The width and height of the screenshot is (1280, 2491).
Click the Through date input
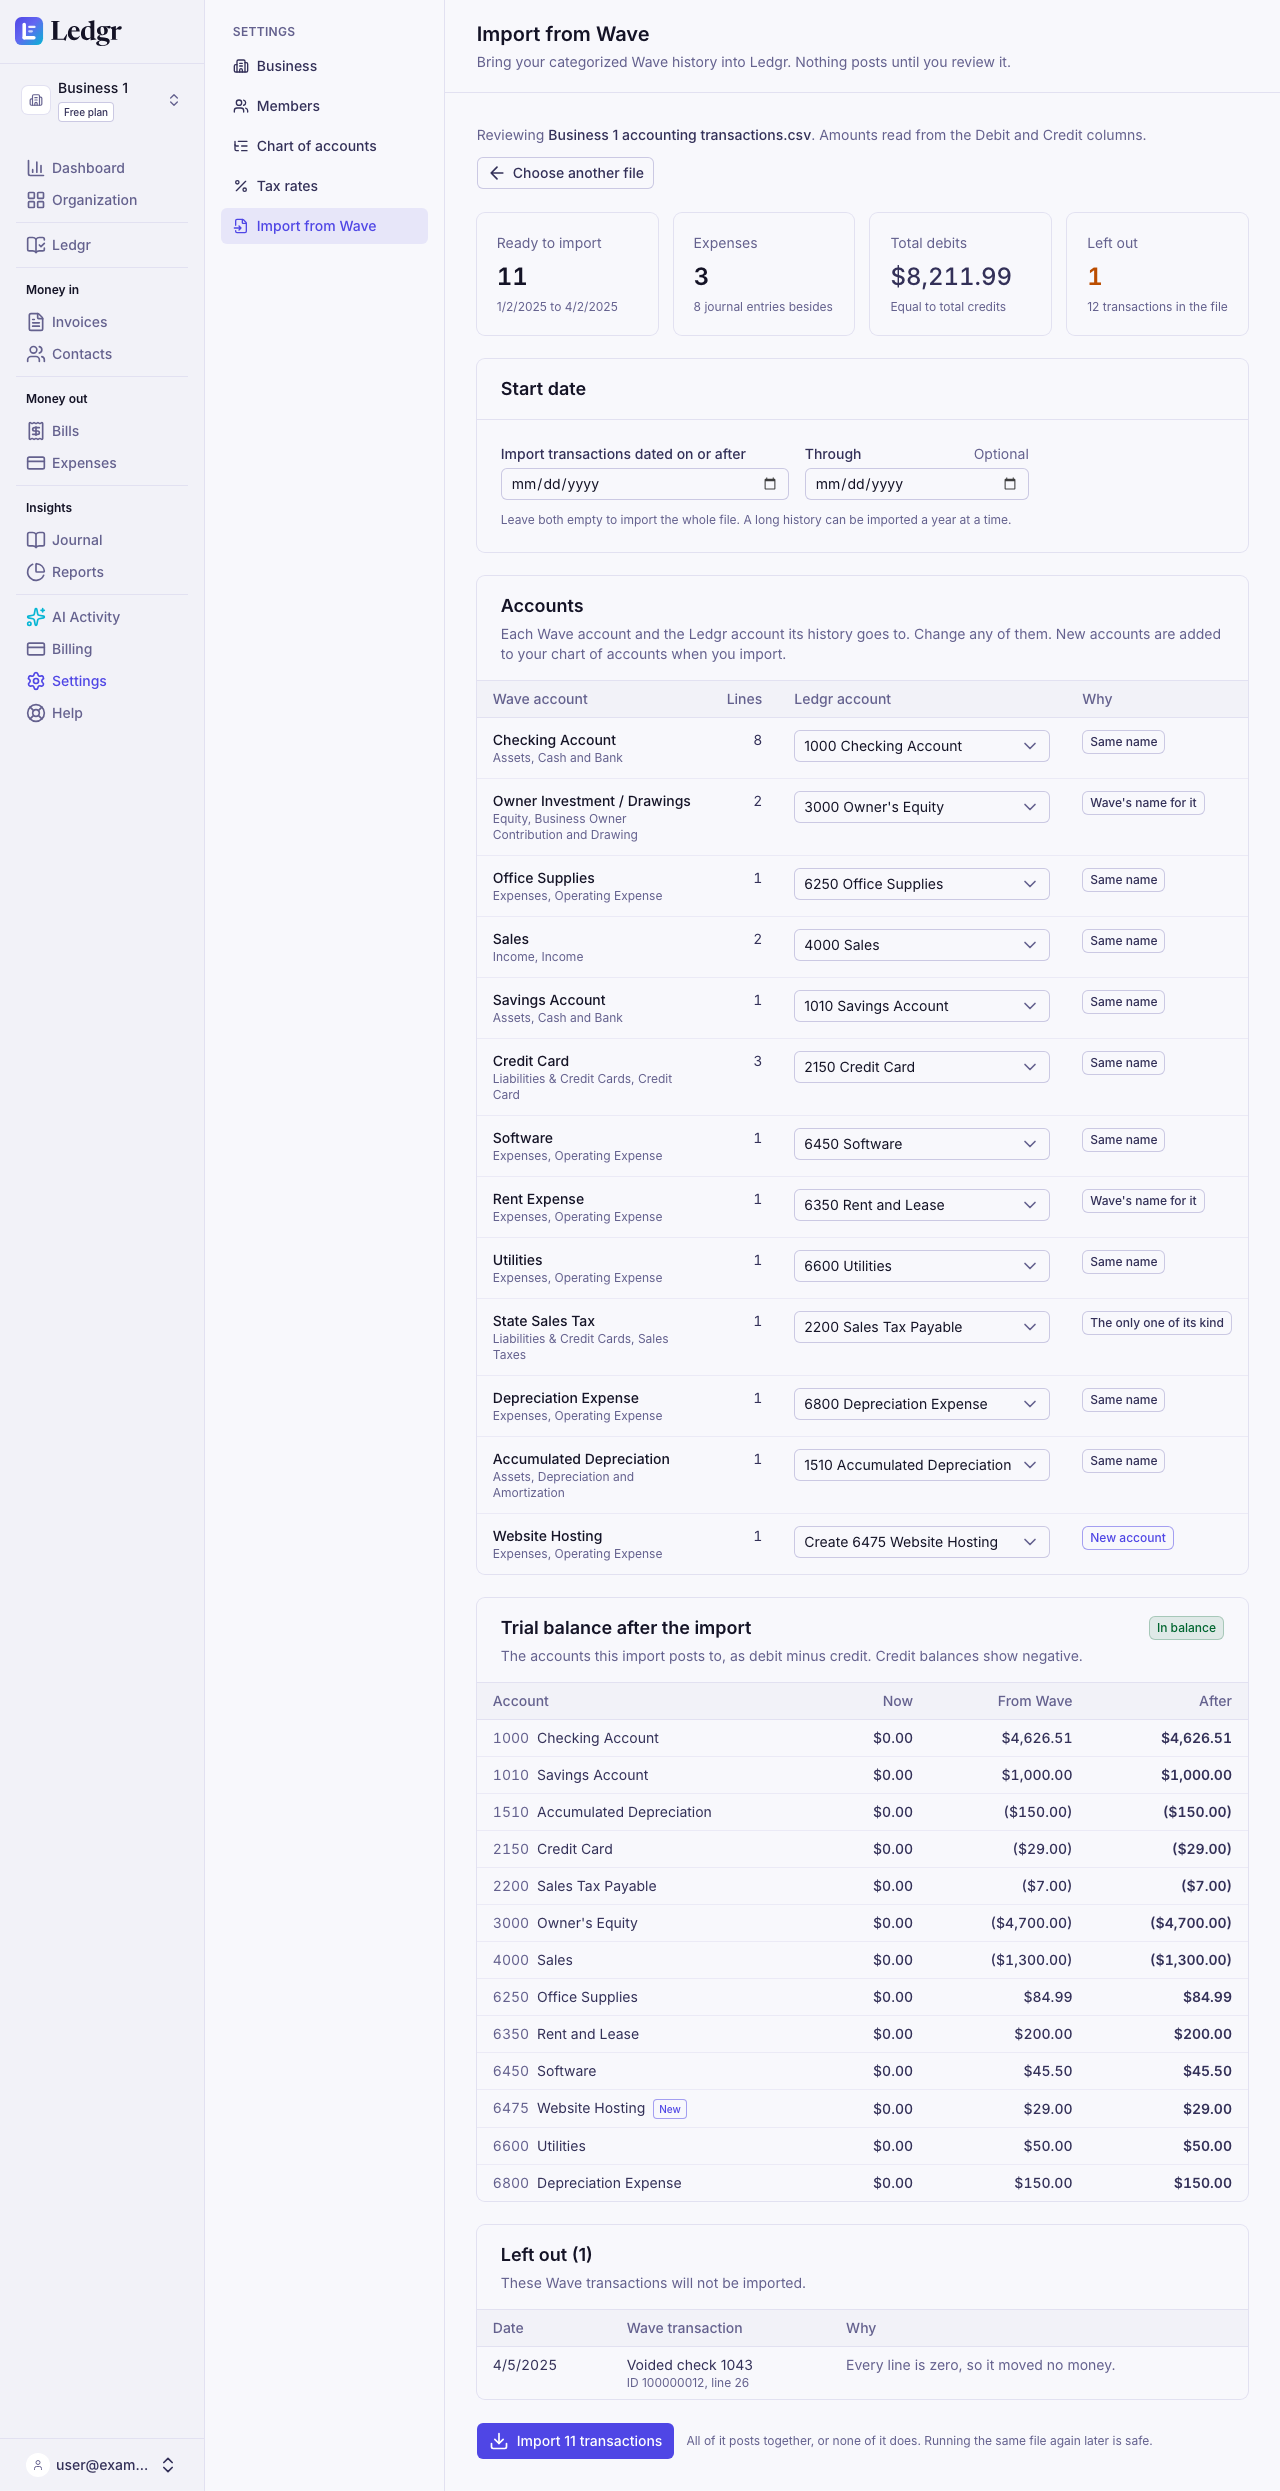916,484
